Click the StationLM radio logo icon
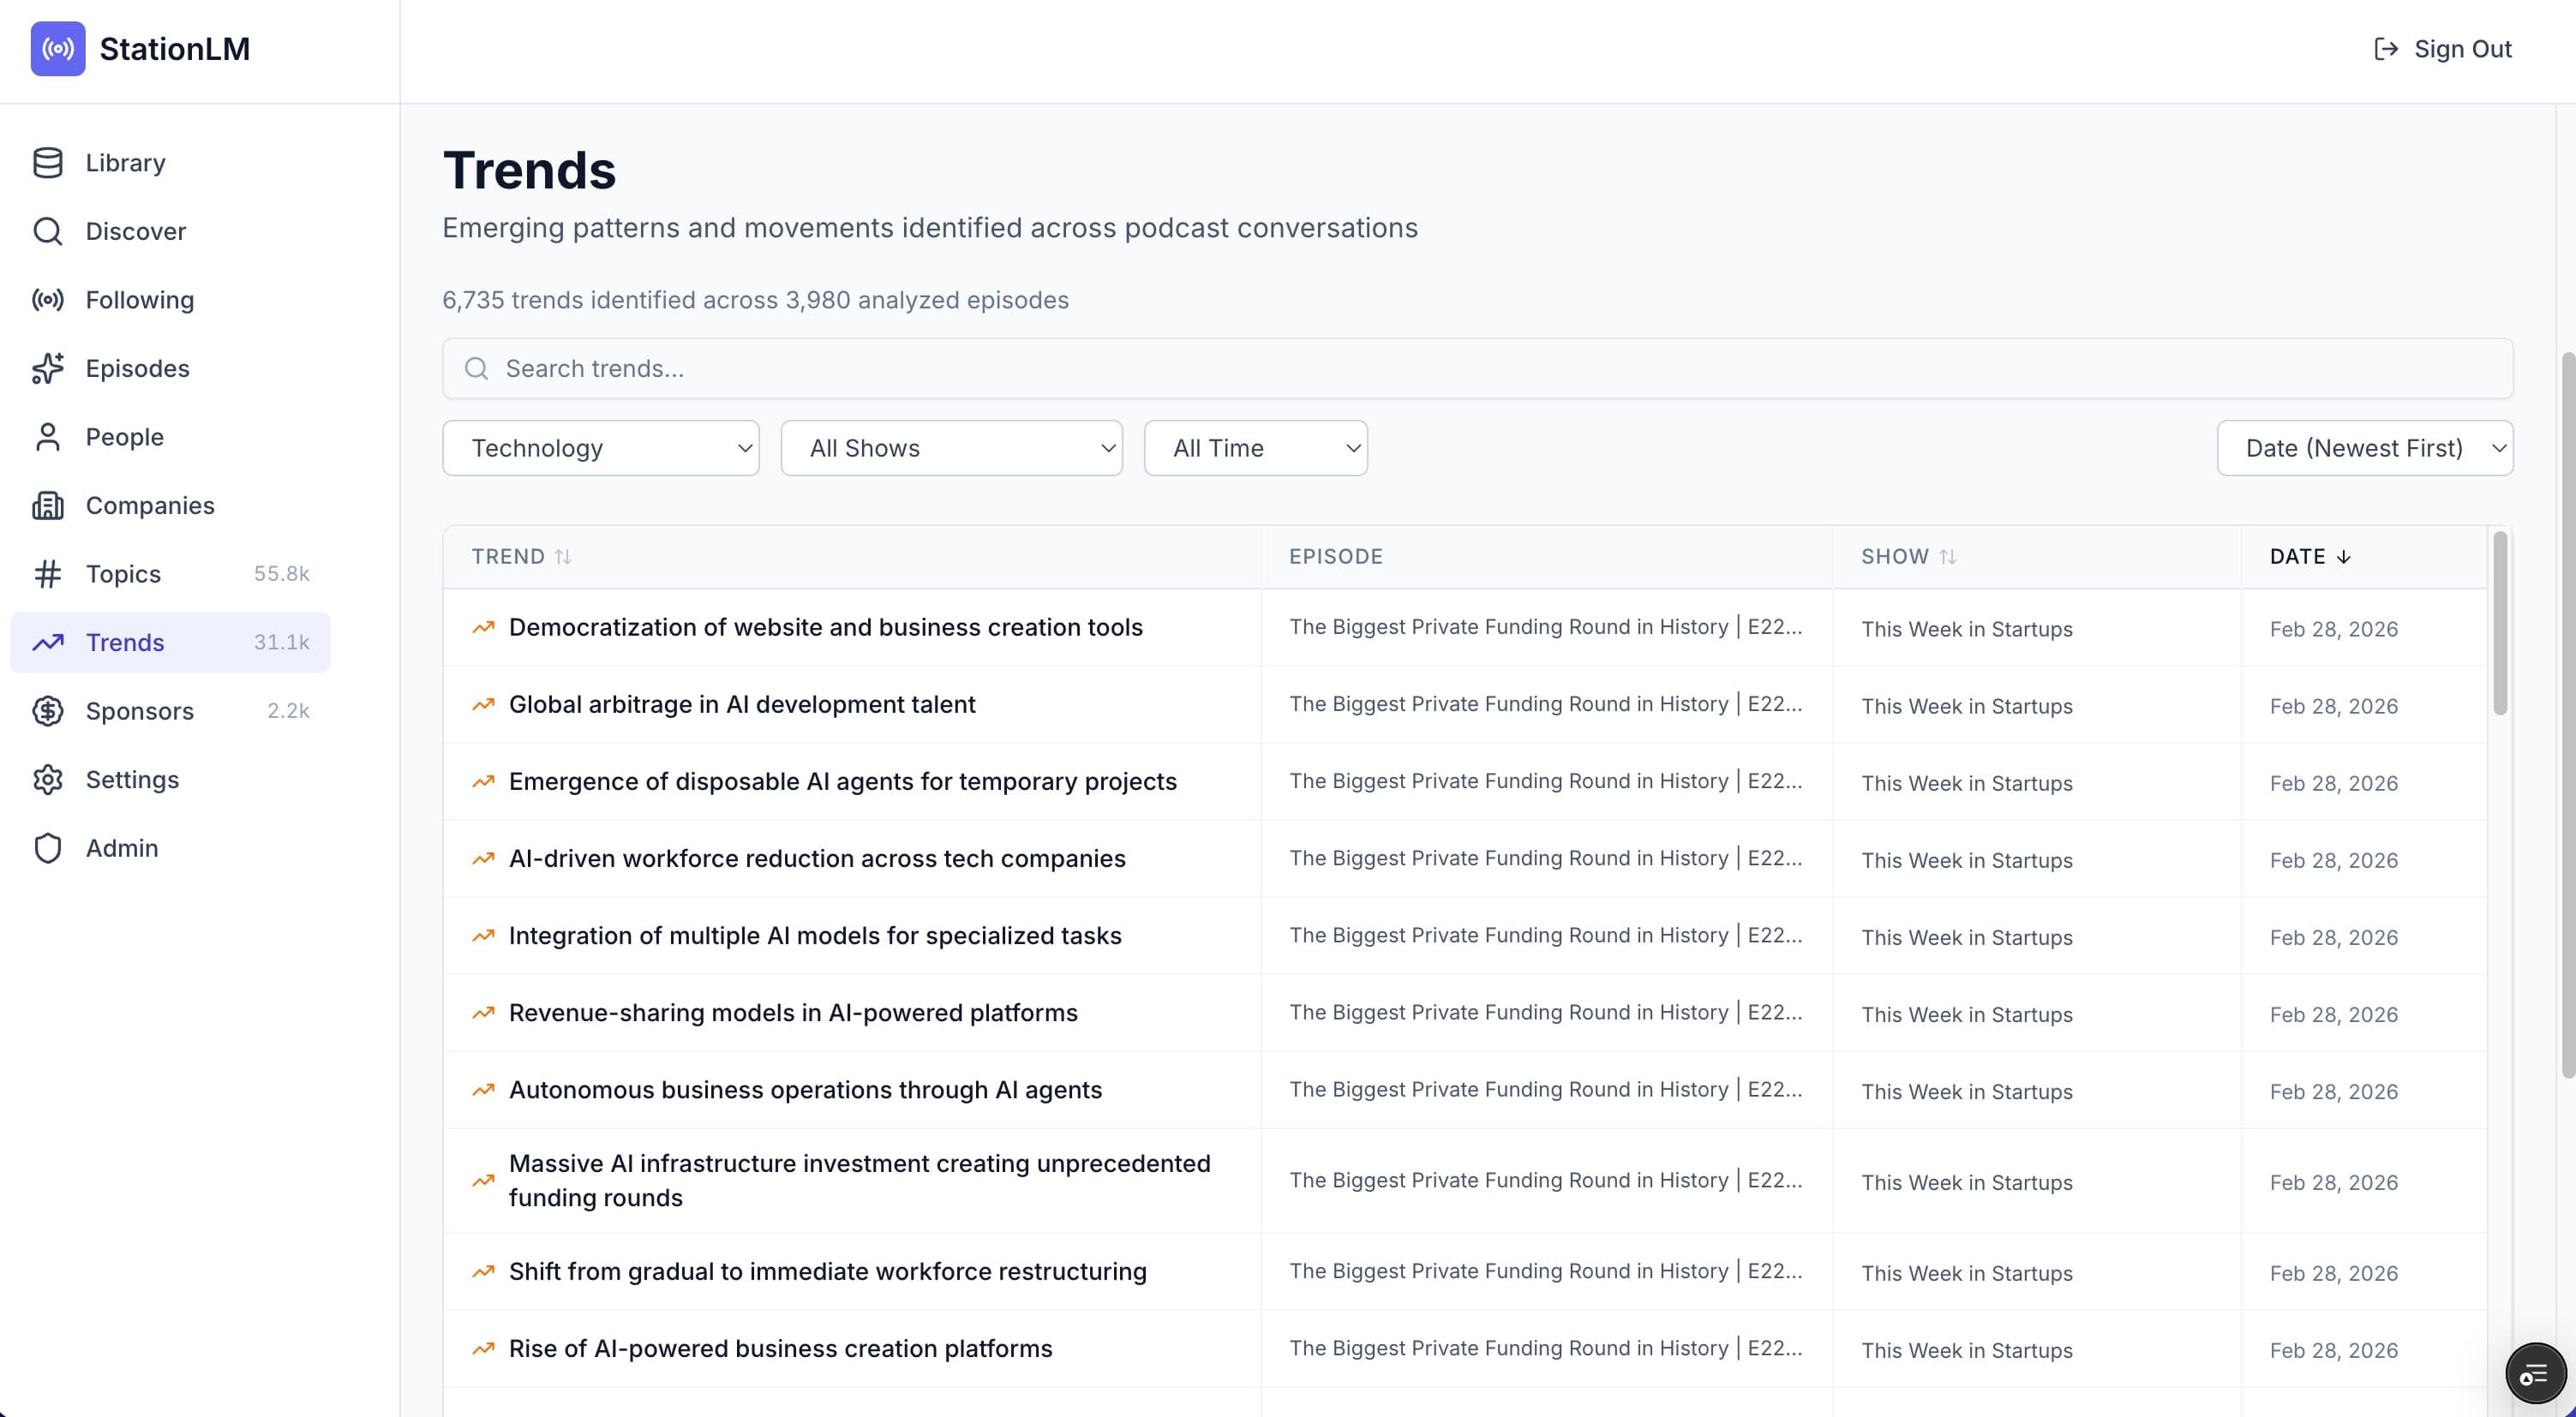Screen dimensions: 2576x1417 click(58, 49)
